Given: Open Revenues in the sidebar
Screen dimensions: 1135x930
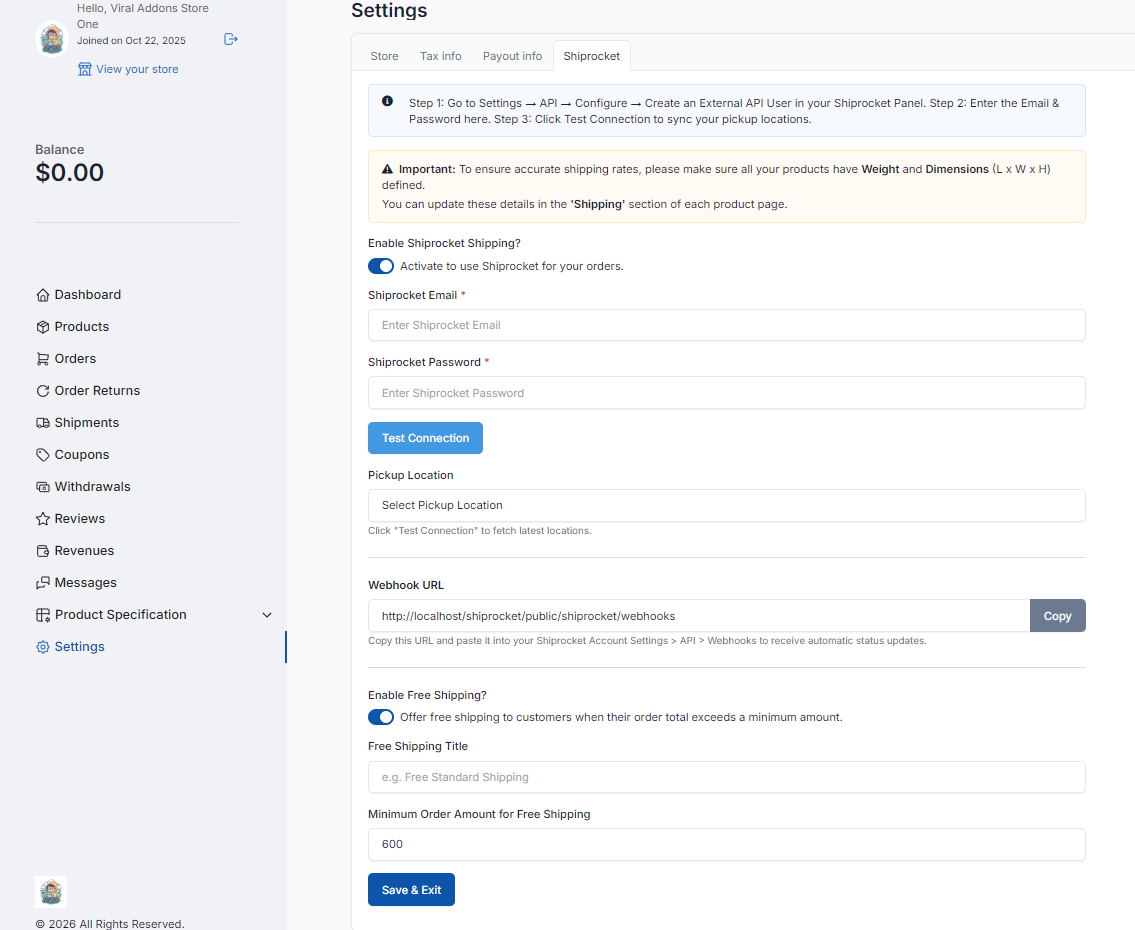Looking at the screenshot, I should pos(84,551).
